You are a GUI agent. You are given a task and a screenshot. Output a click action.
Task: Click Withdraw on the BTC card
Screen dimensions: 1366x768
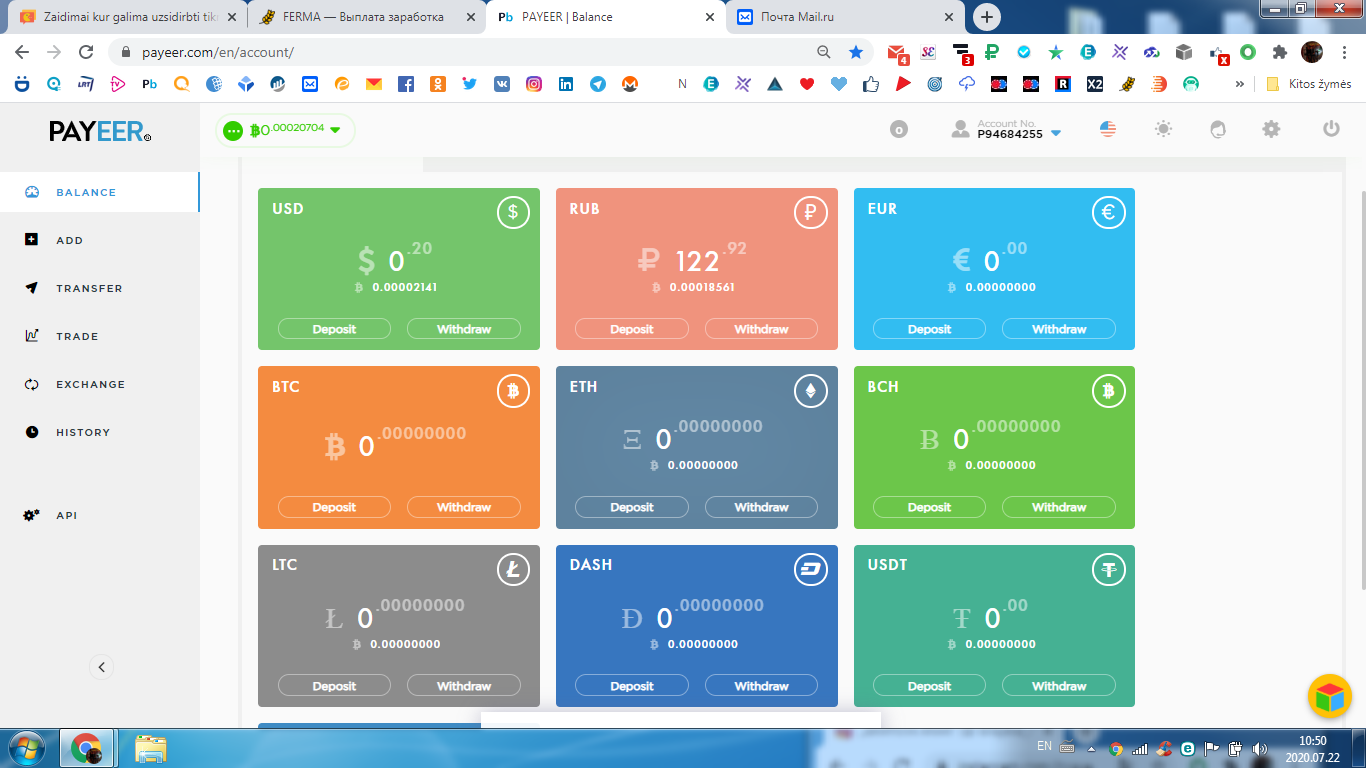(x=464, y=507)
